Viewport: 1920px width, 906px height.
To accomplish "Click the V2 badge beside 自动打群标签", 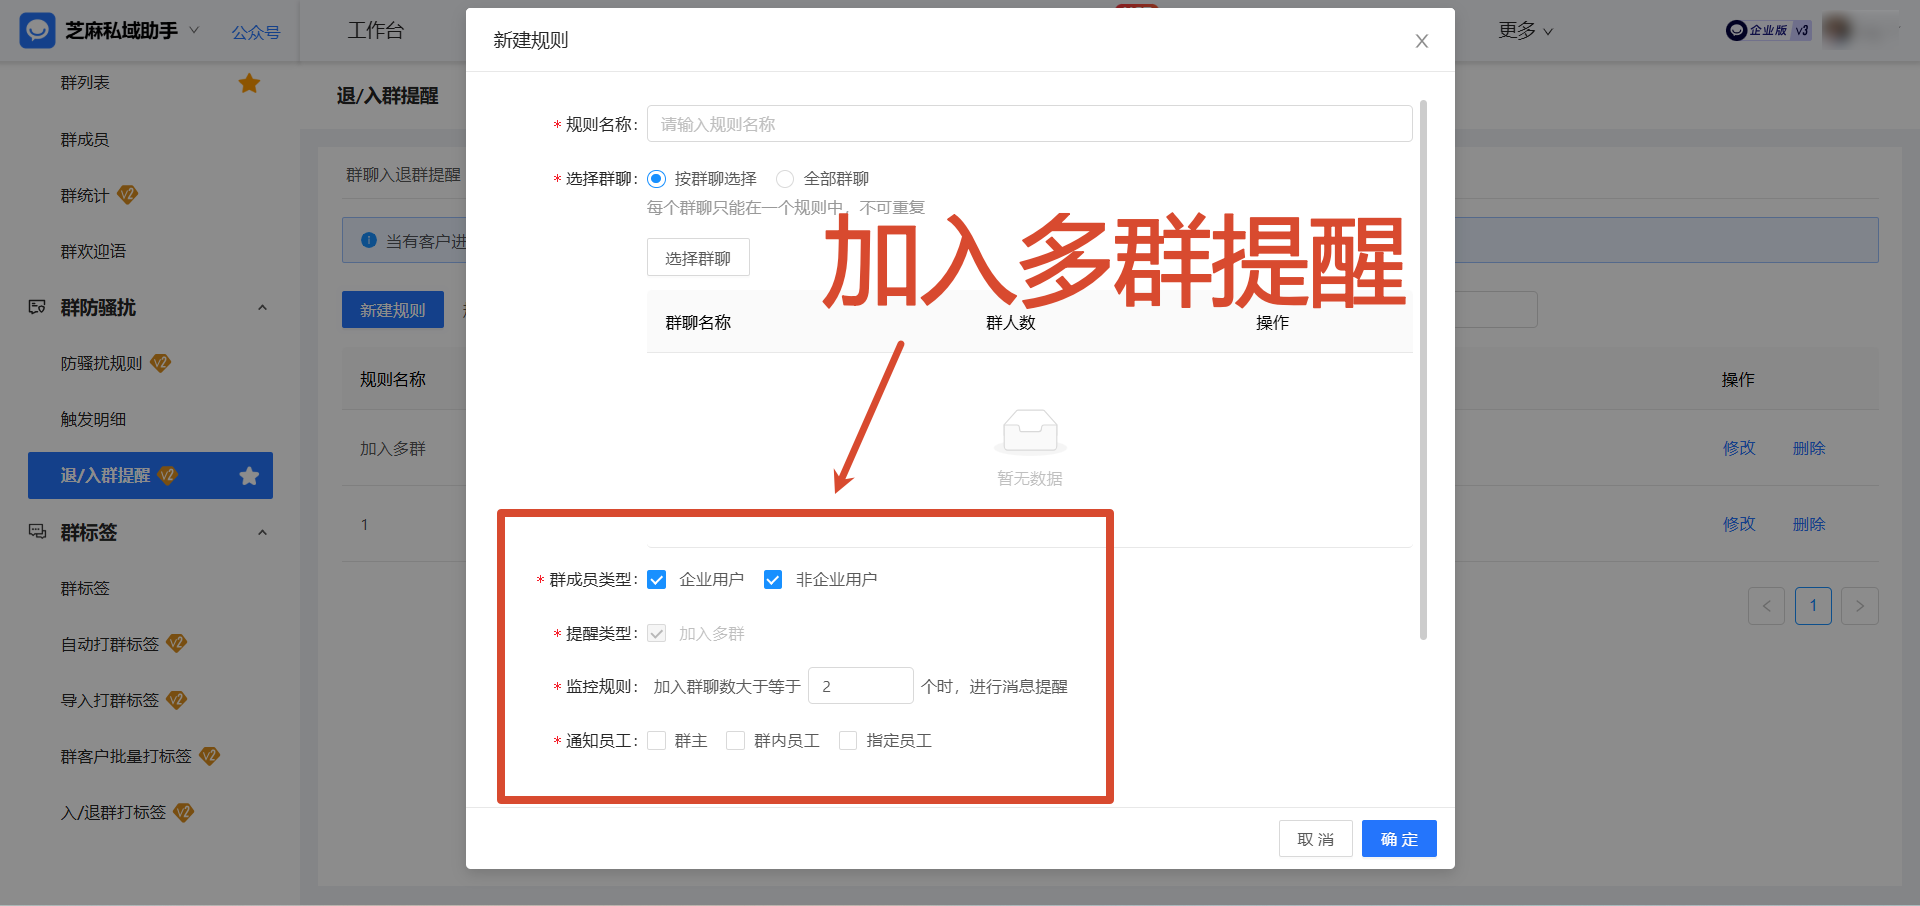I will 176,643.
